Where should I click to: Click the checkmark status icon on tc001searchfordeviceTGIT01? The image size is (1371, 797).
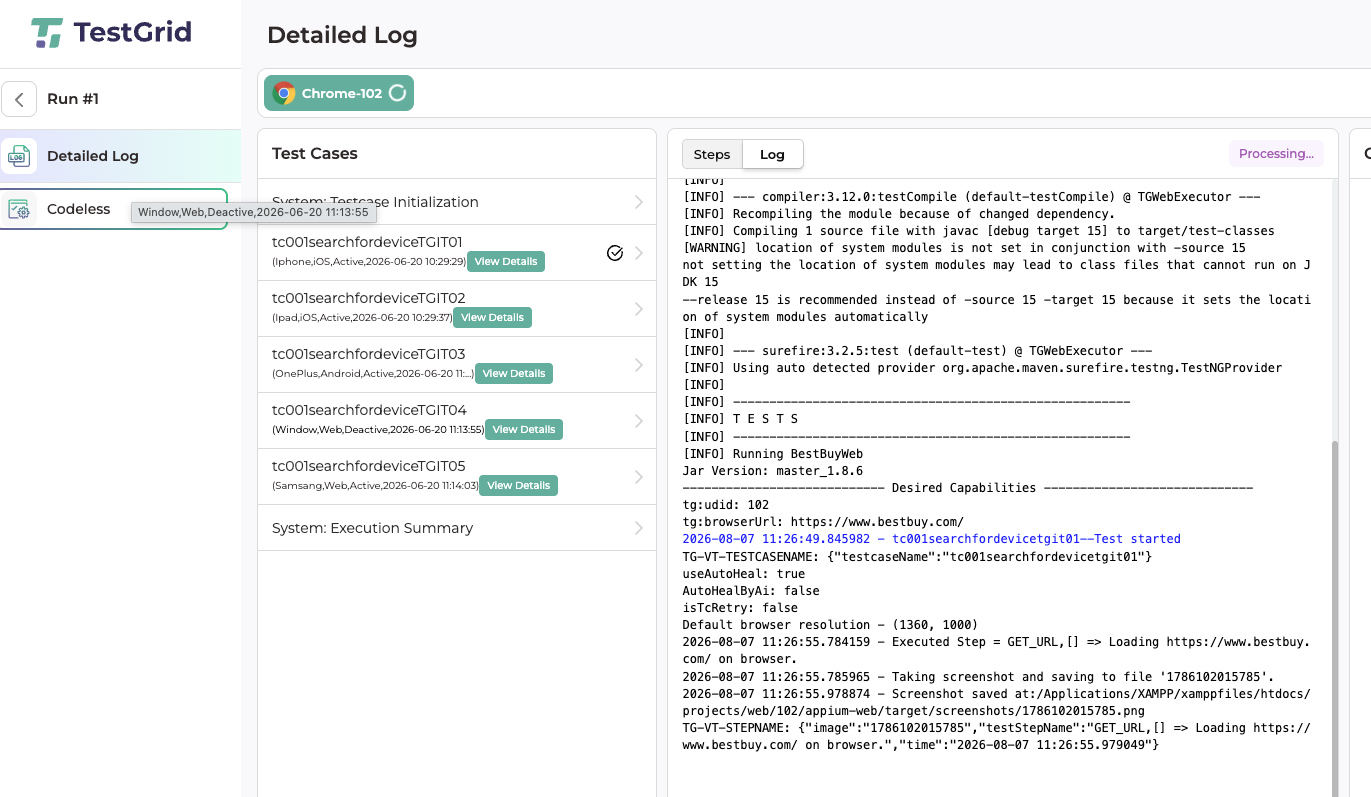click(x=615, y=253)
